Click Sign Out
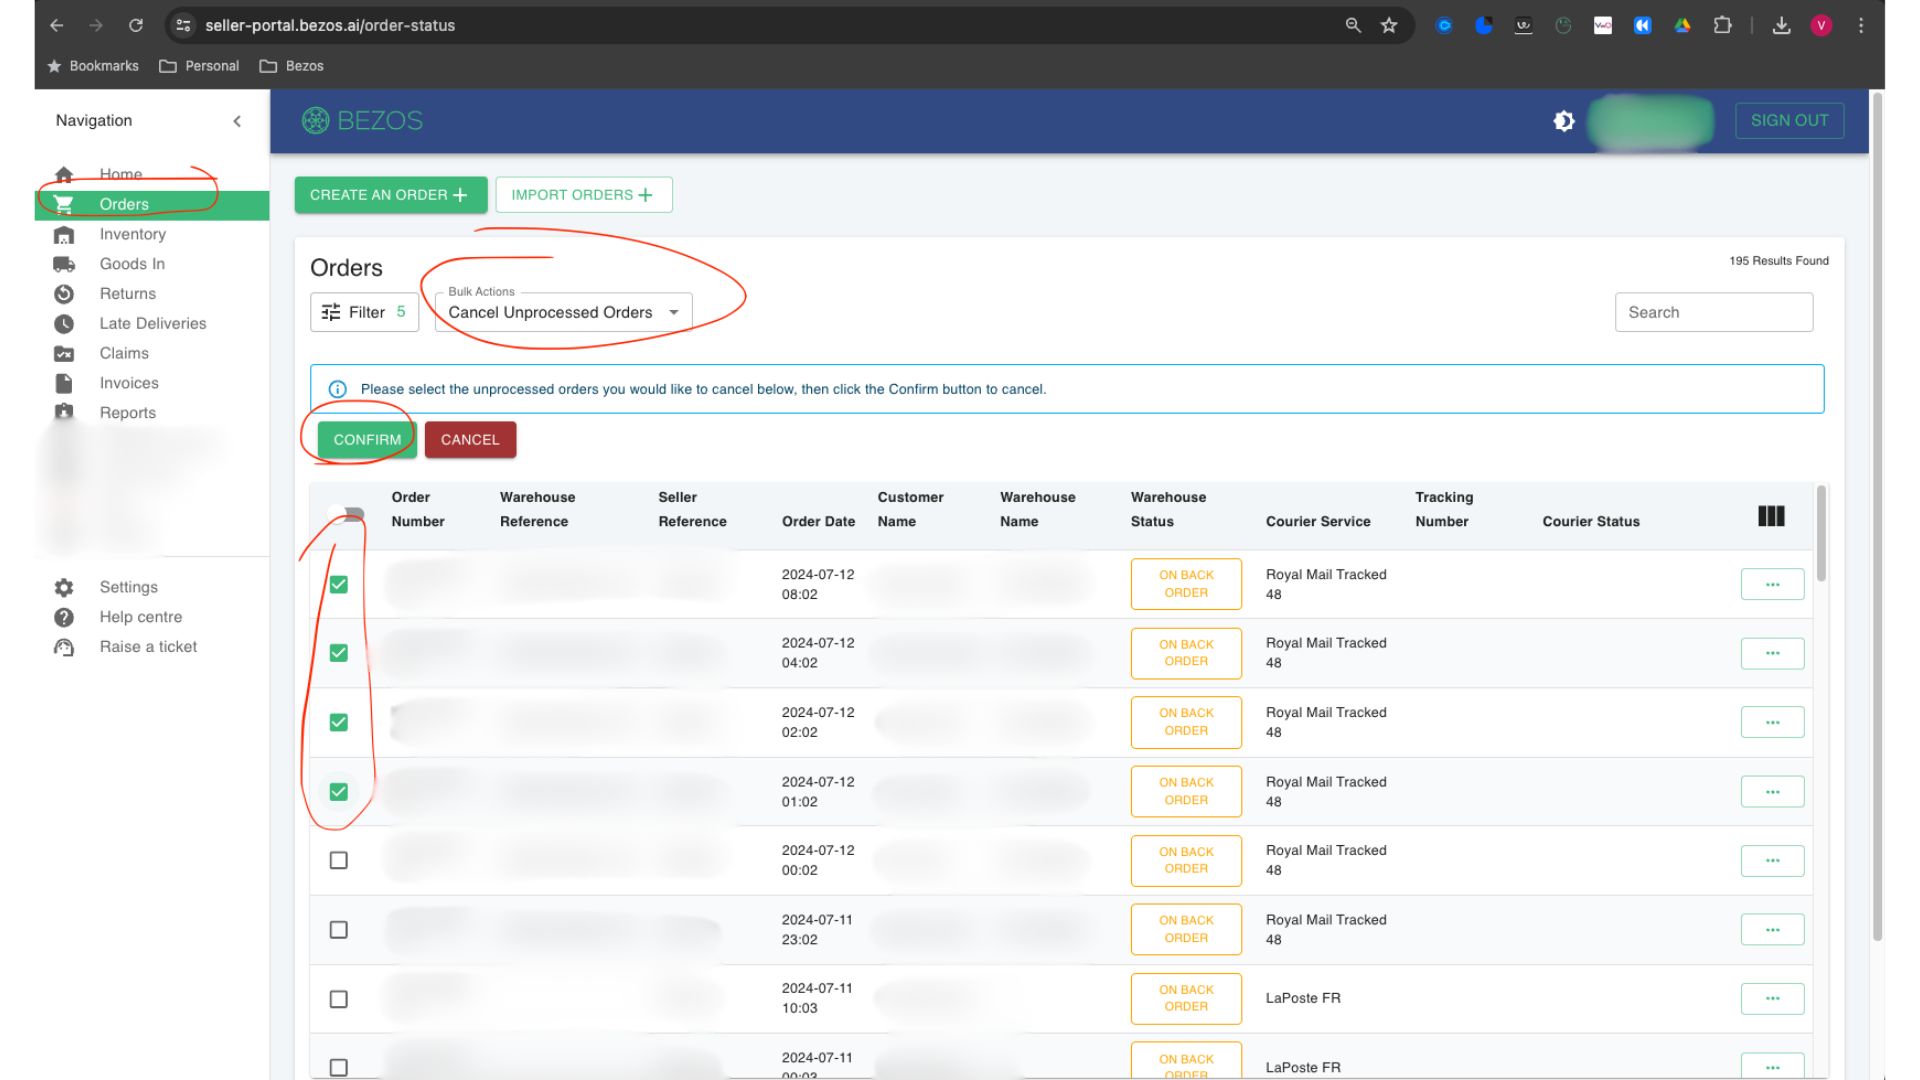Viewport: 1920px width, 1080px height. pyautogui.click(x=1789, y=121)
